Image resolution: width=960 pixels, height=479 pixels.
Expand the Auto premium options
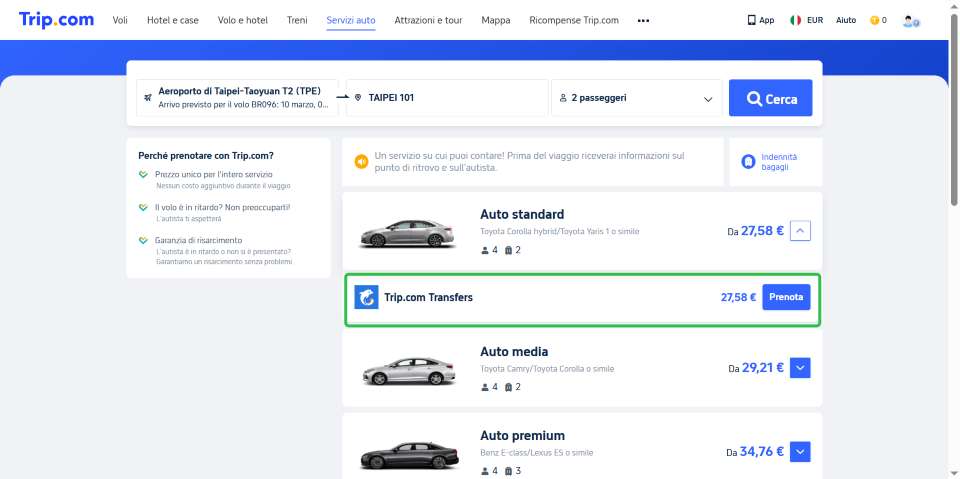(800, 452)
